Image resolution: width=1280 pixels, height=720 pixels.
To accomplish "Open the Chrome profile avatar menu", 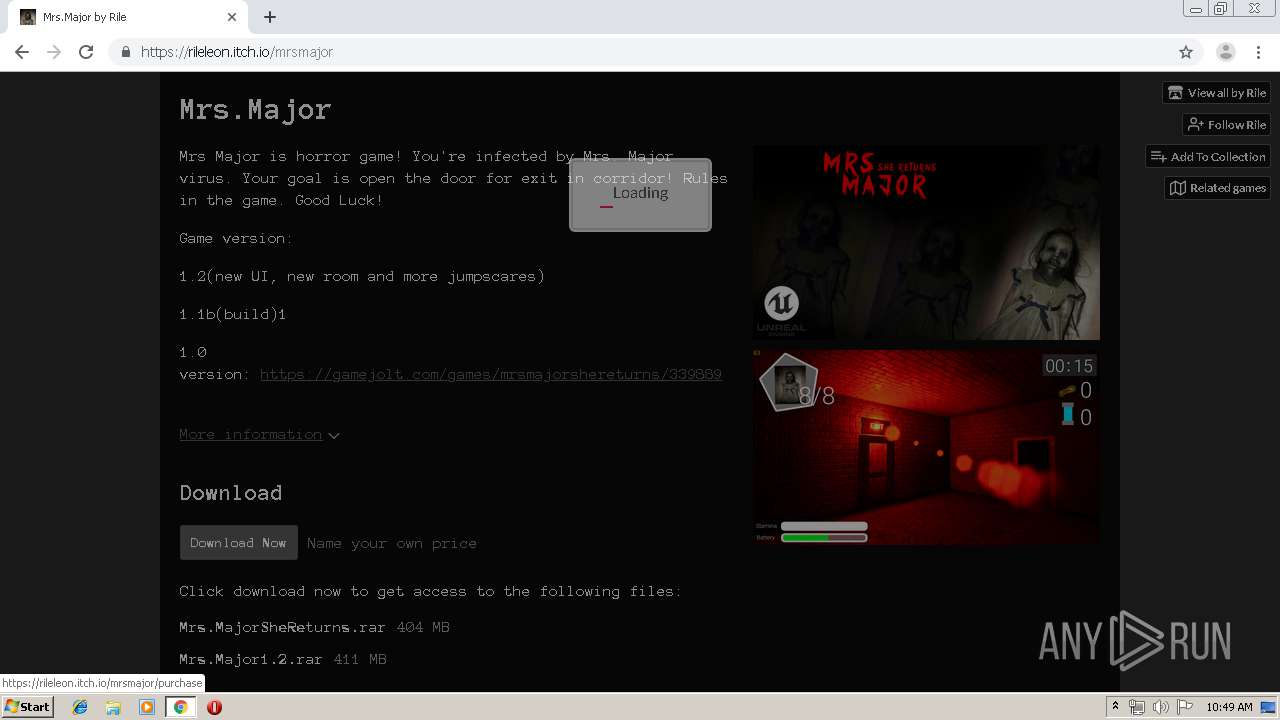I will pyautogui.click(x=1225, y=52).
